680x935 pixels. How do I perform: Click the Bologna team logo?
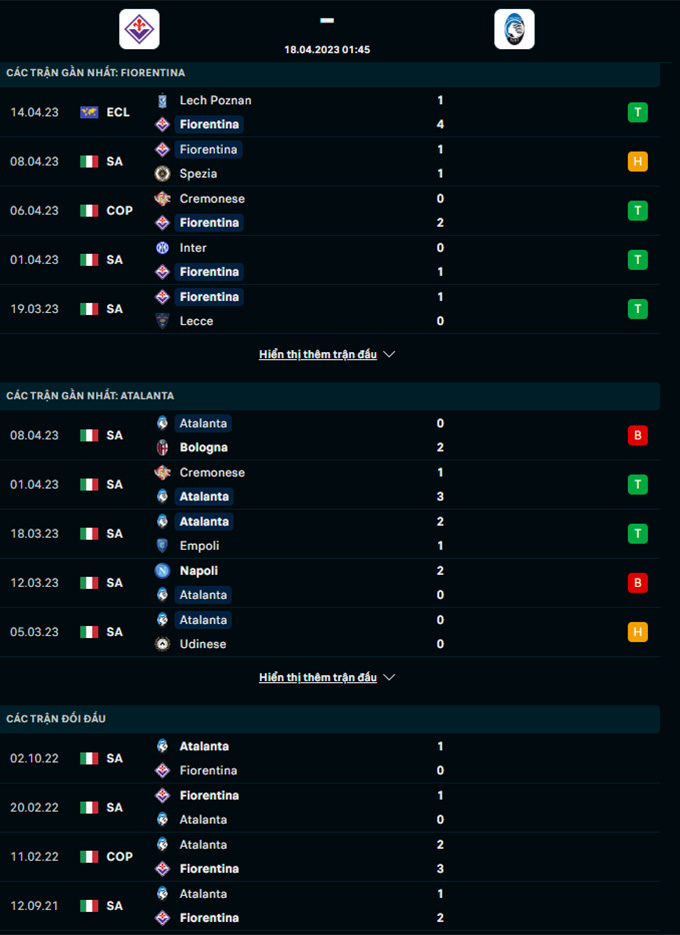tap(162, 448)
